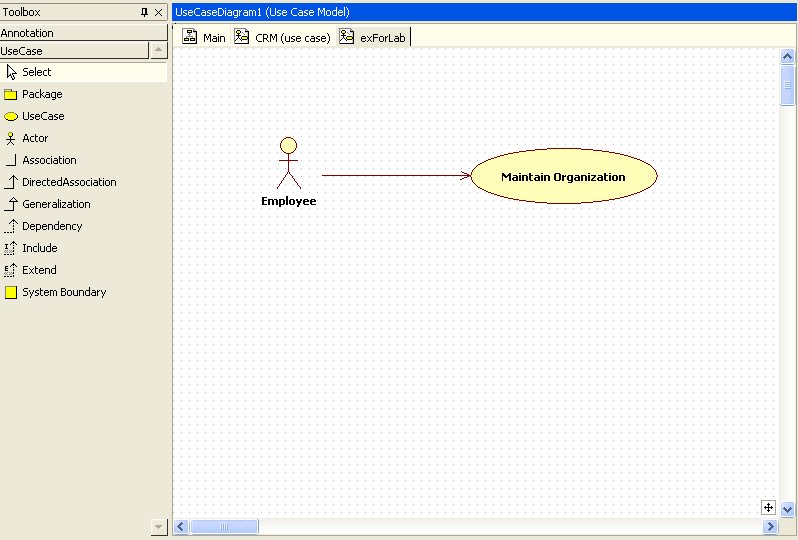Select the directed association arrow line

coord(396,176)
